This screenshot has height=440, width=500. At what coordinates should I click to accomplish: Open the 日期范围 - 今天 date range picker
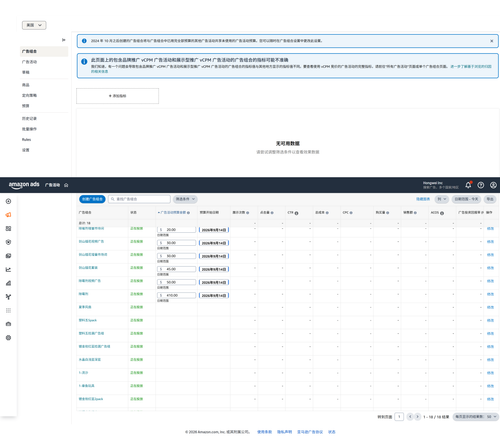pyautogui.click(x=466, y=199)
